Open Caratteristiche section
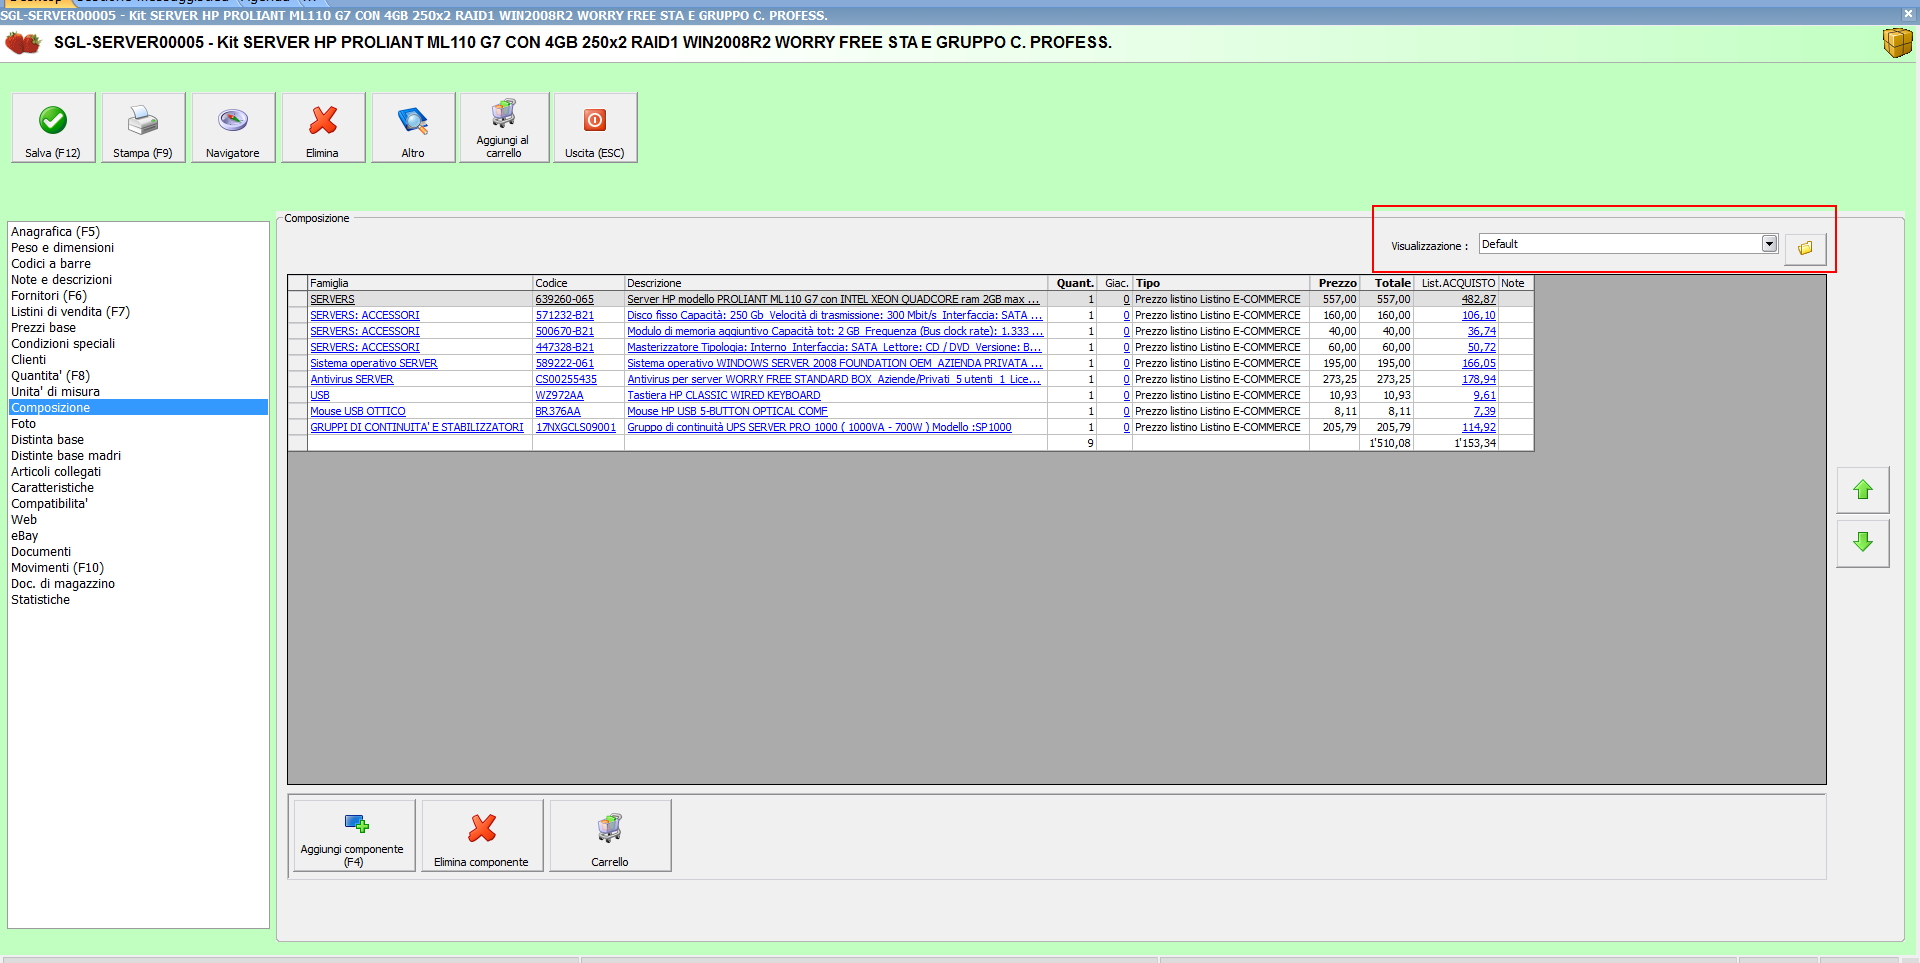Screen dimensions: 1920x963 (52, 487)
